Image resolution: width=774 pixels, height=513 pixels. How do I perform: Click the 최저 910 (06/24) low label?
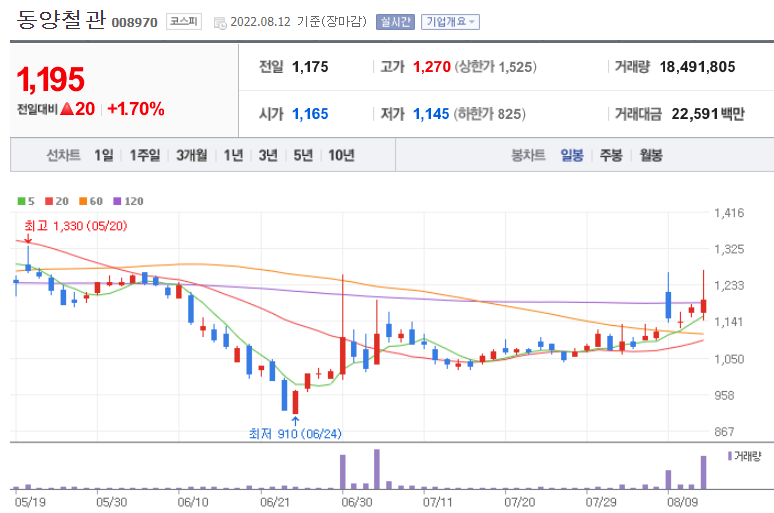coord(295,434)
